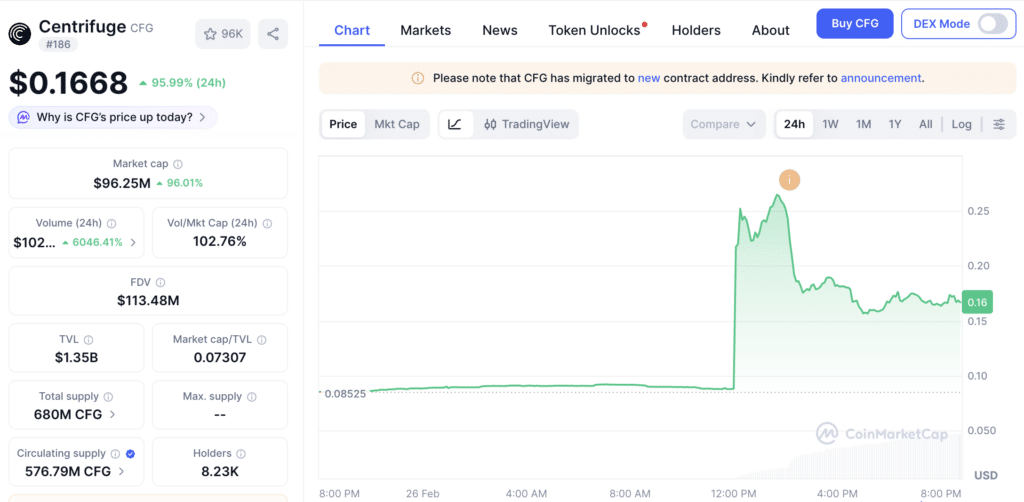Click the $0.1668 price text
This screenshot has width=1024, height=502.
pos(69,84)
